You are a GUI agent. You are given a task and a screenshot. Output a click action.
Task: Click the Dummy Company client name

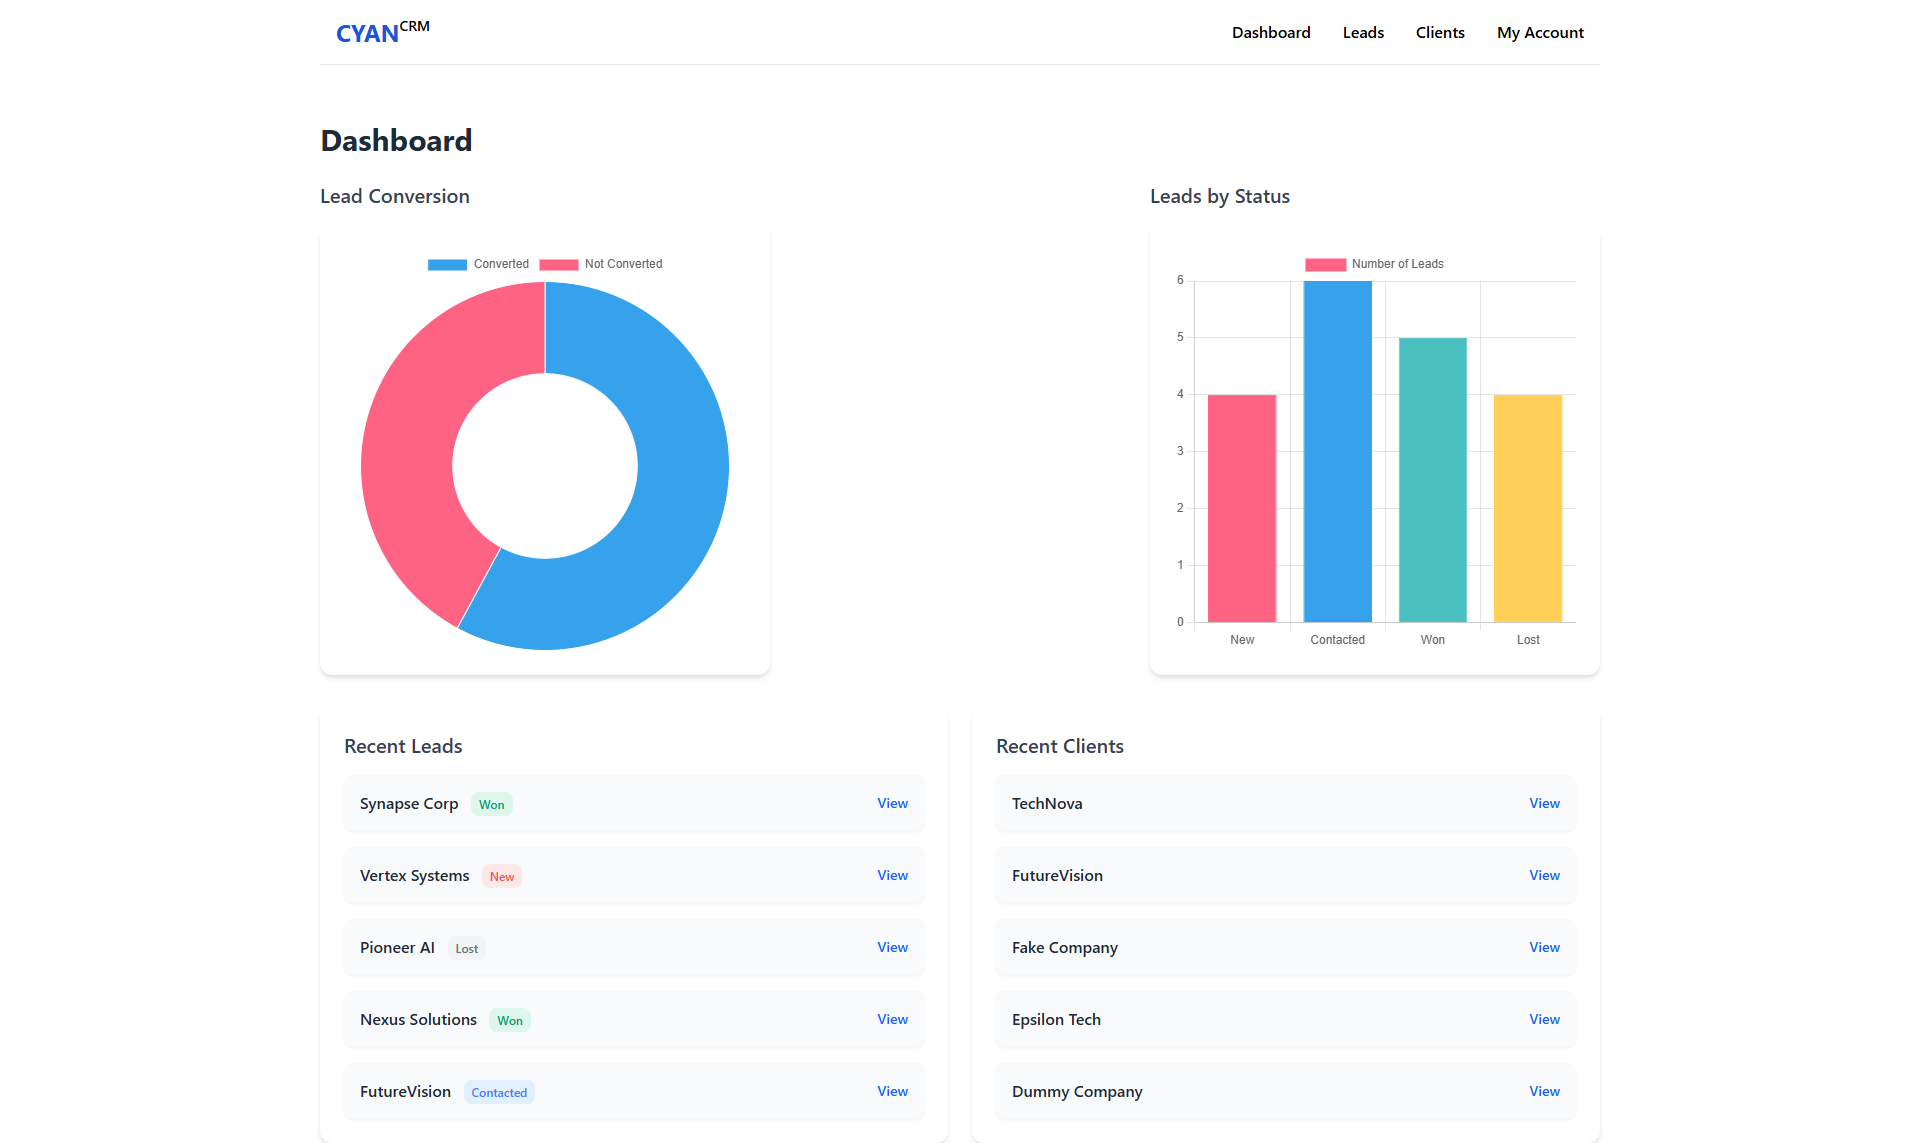pyautogui.click(x=1077, y=1092)
